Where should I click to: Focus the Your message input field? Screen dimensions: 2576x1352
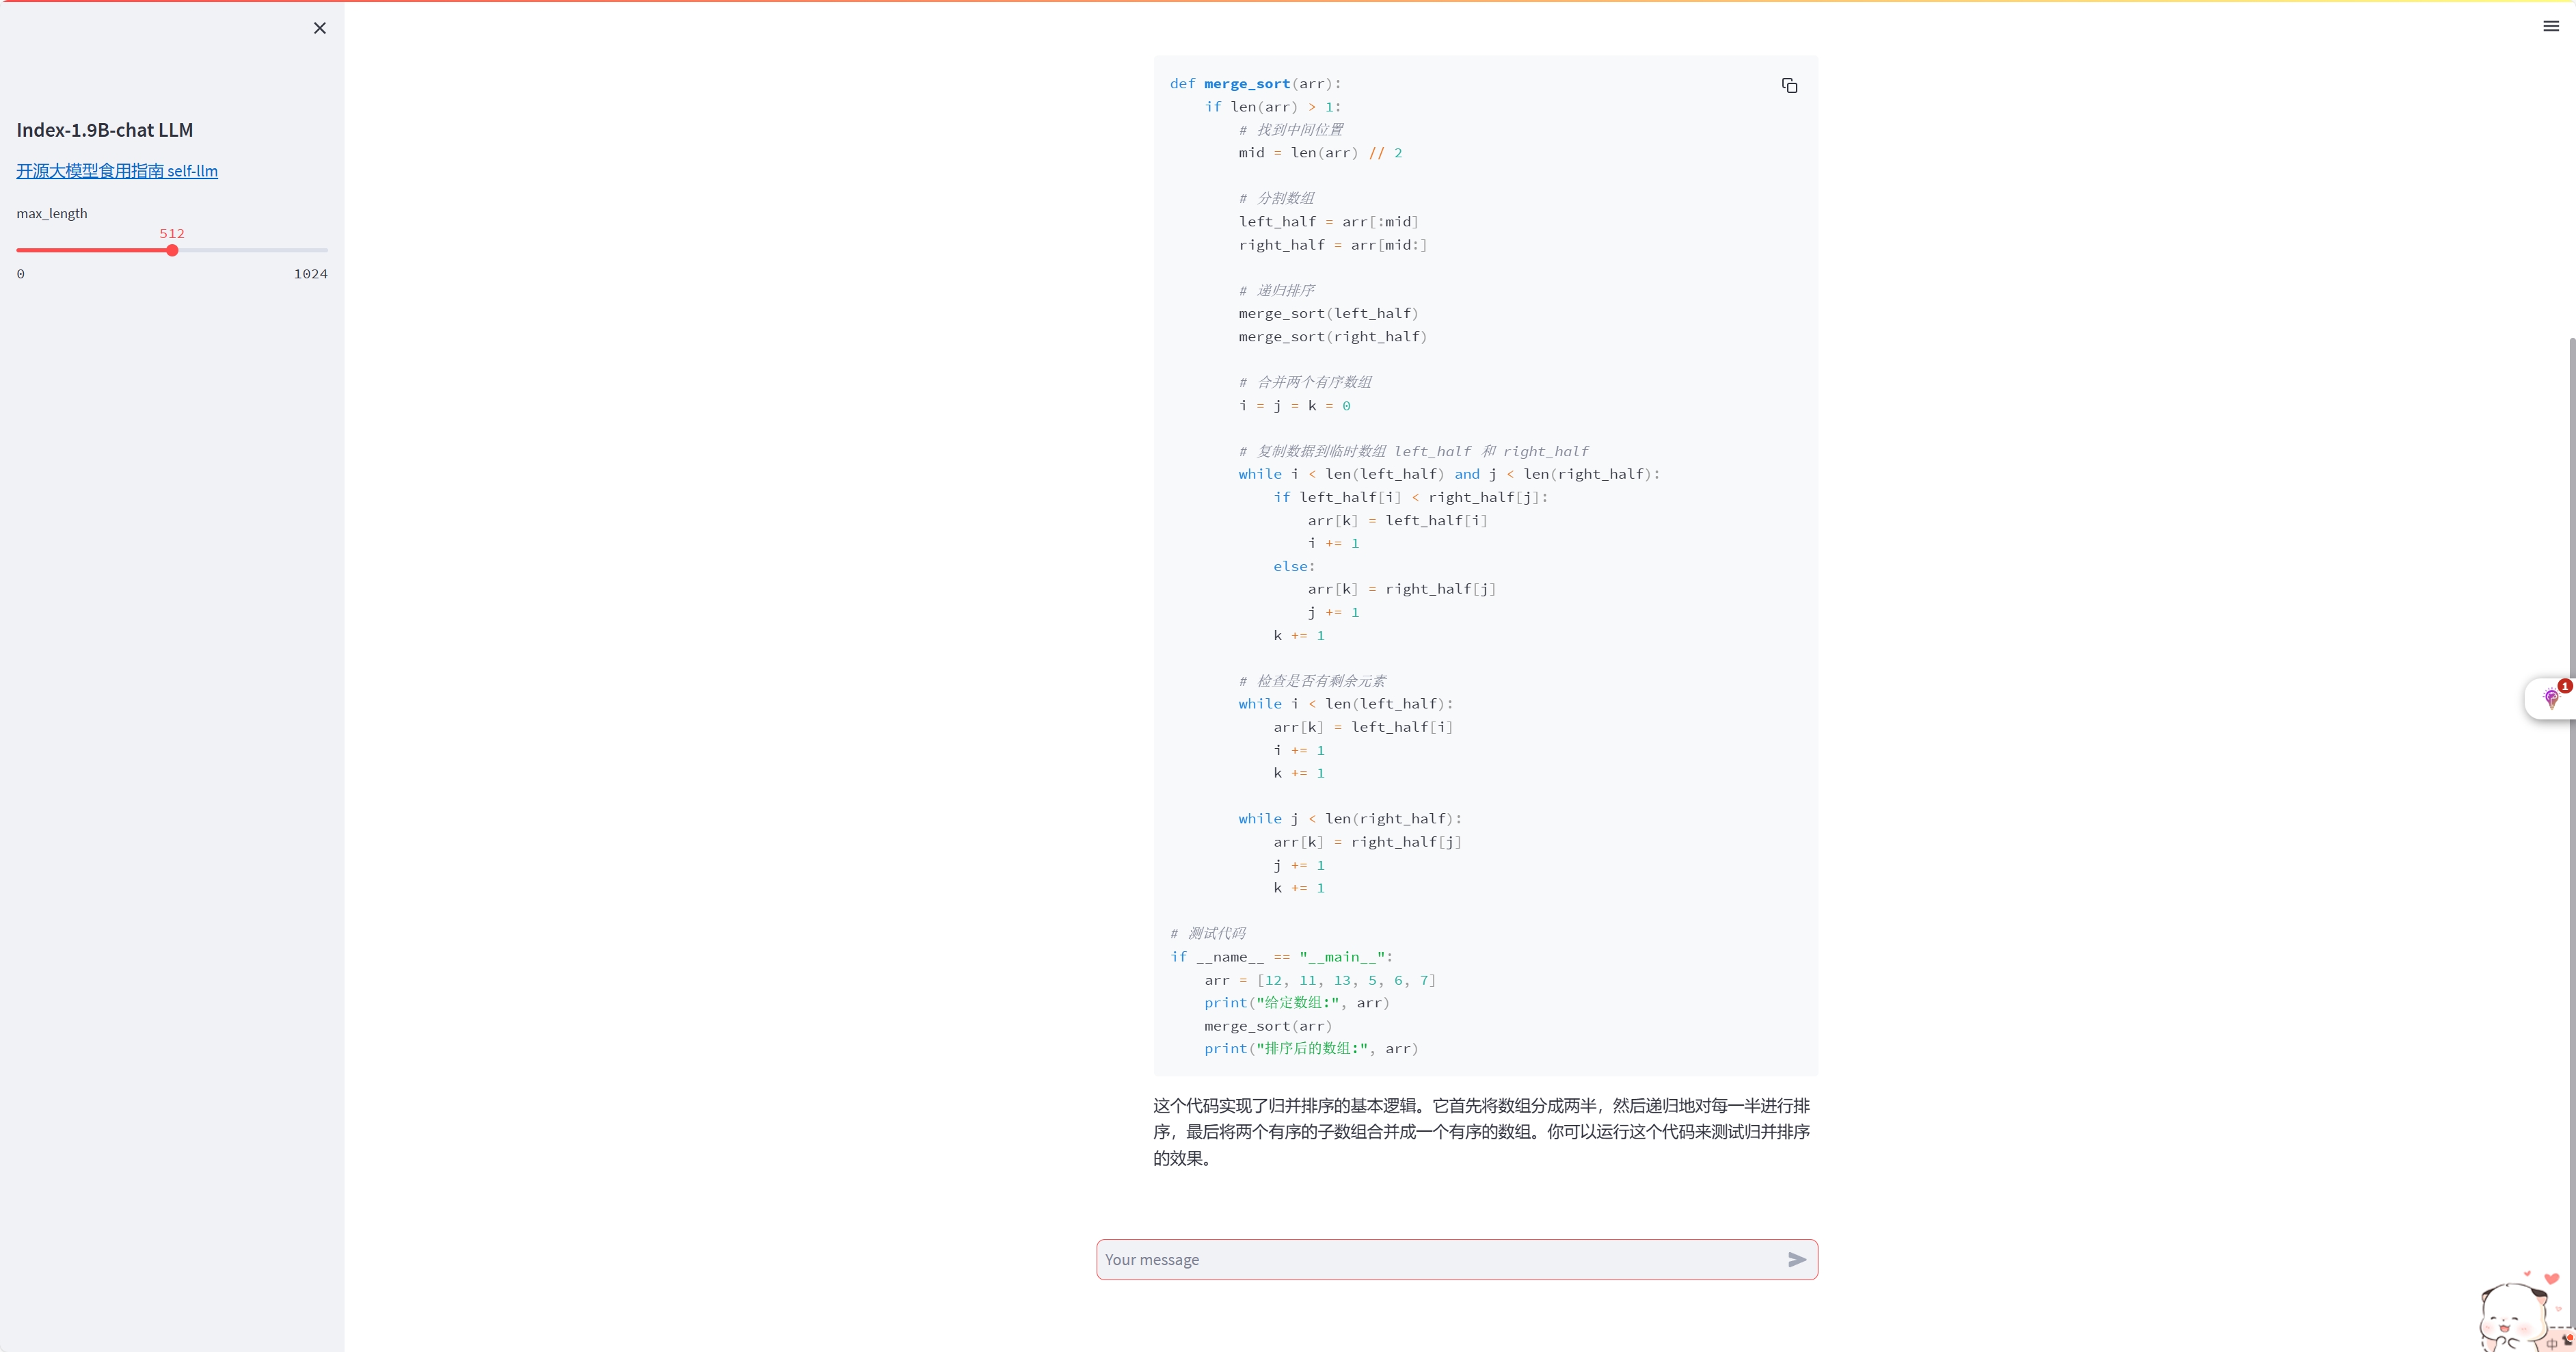pyautogui.click(x=1440, y=1260)
